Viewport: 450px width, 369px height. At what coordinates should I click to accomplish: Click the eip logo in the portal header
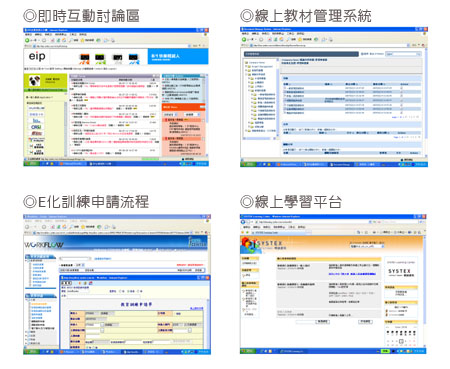tap(37, 56)
